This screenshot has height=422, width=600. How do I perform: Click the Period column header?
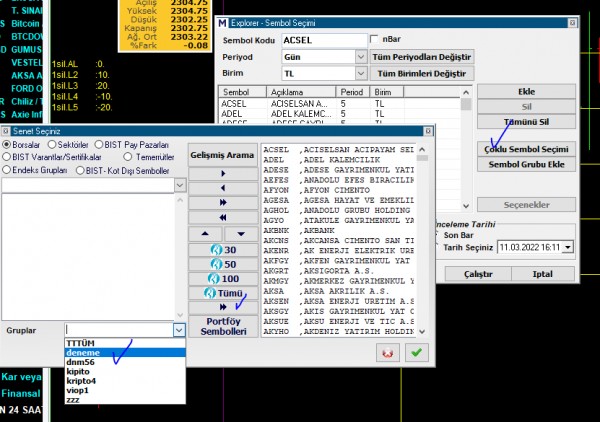tap(353, 92)
